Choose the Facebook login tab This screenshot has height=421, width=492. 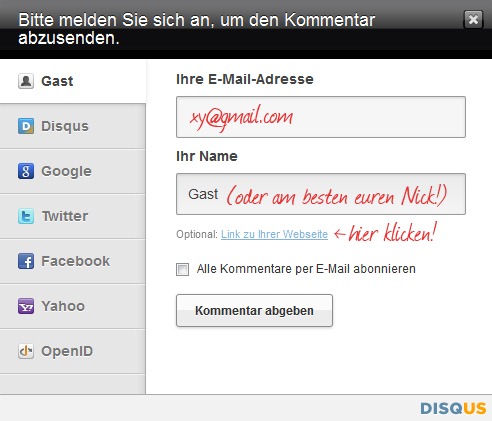pos(73,261)
